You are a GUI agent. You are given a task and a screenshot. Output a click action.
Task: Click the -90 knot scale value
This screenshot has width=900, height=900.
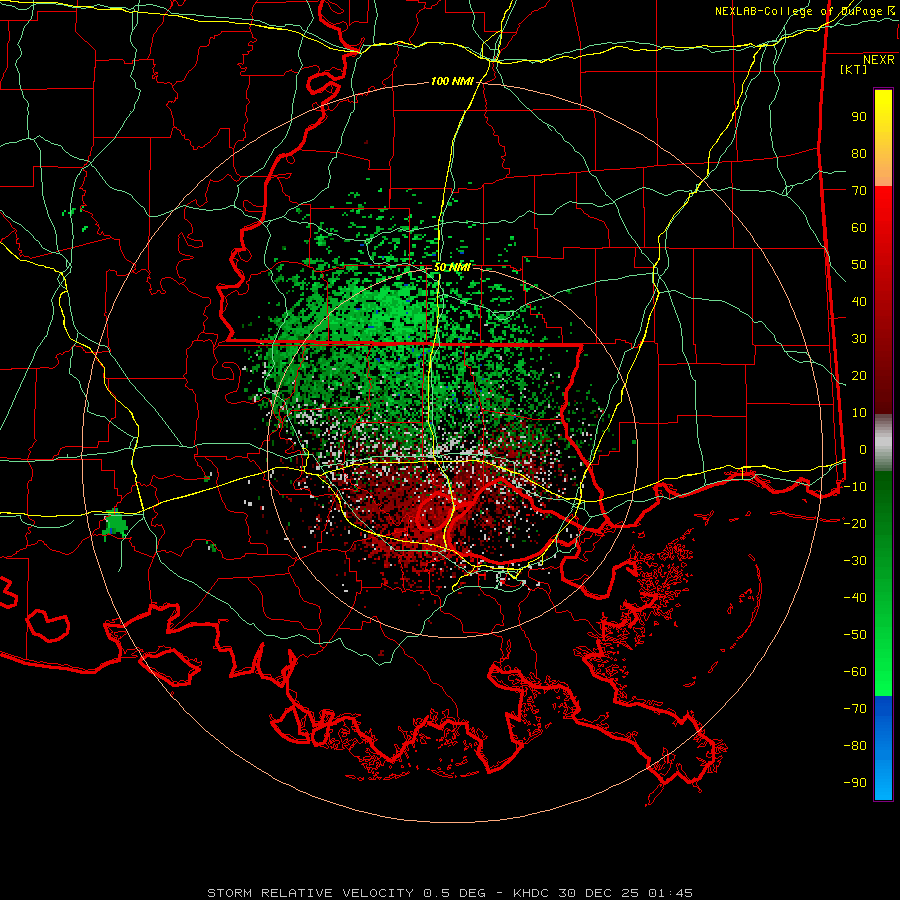pos(855,783)
